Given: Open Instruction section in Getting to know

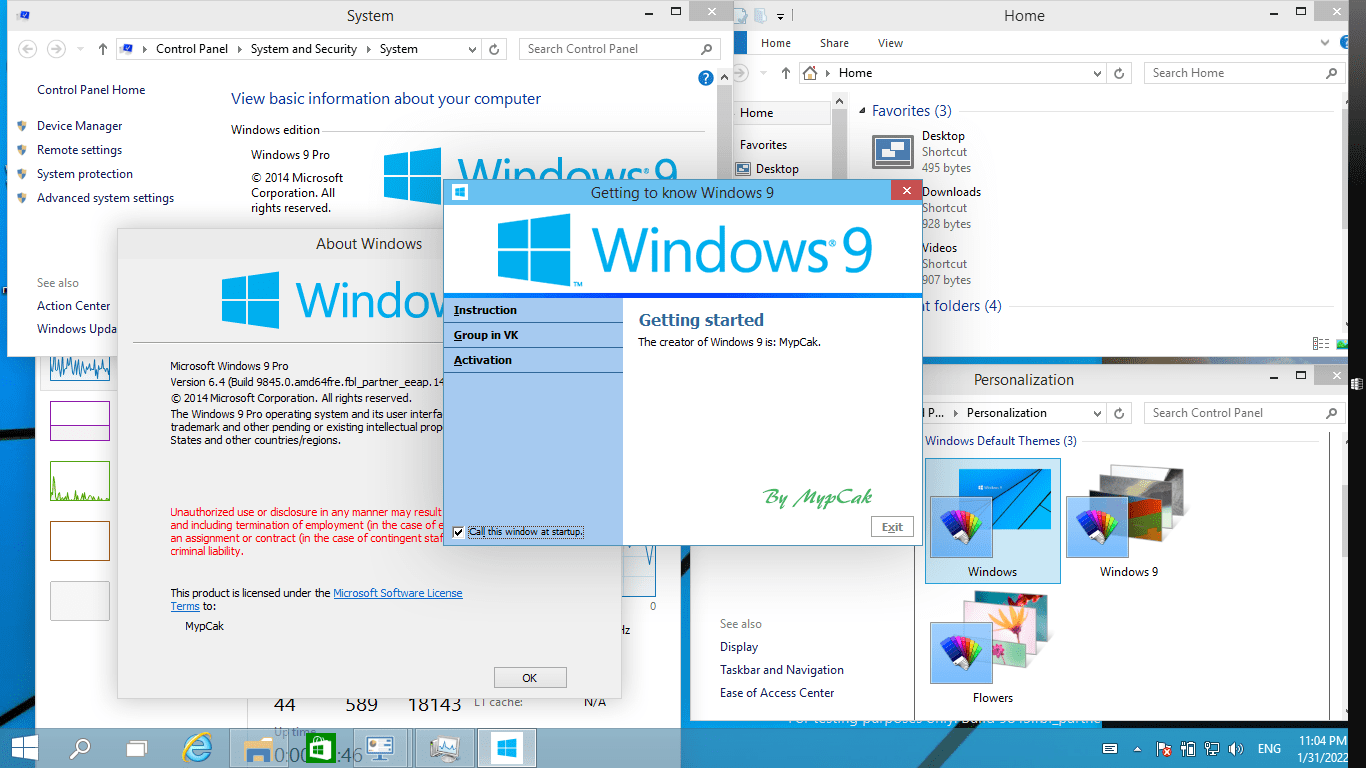Looking at the screenshot, I should pos(533,310).
